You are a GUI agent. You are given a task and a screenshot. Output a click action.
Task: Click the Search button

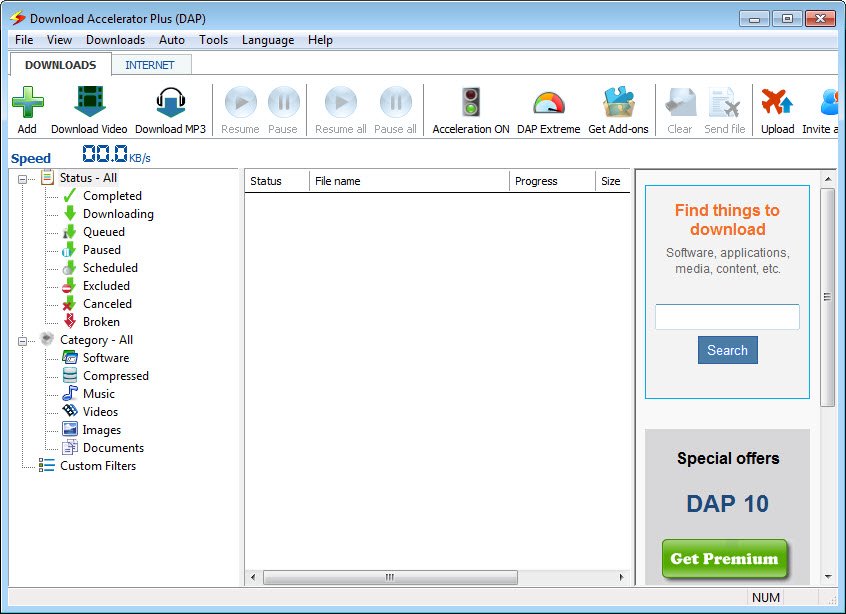click(727, 350)
